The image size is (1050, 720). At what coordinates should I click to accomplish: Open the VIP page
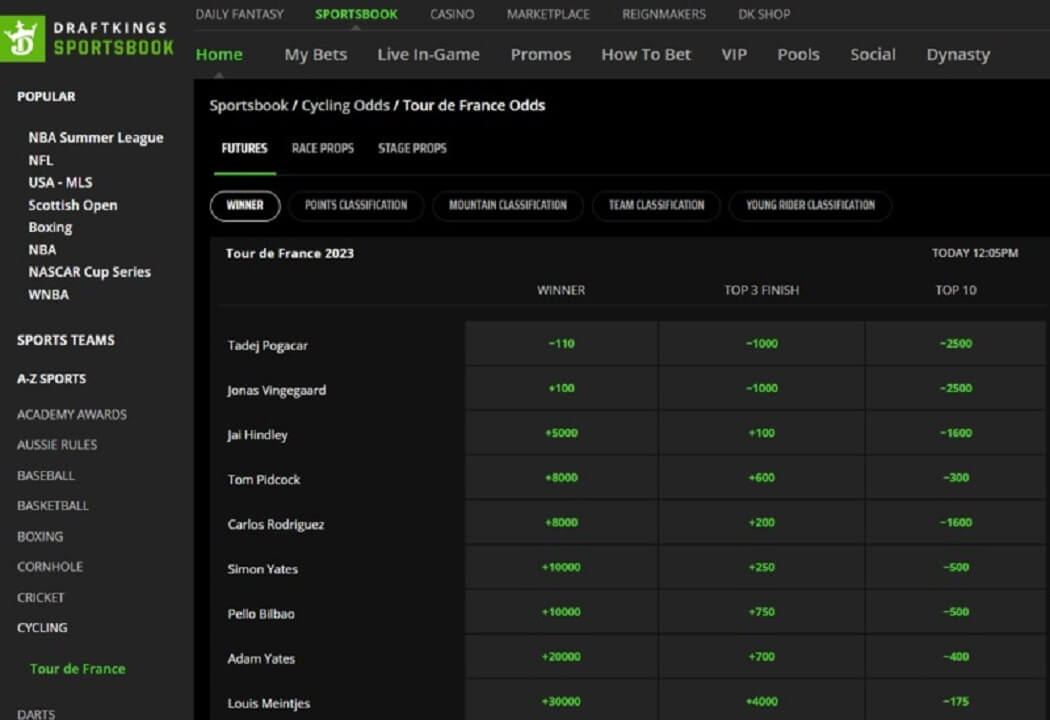pos(734,54)
